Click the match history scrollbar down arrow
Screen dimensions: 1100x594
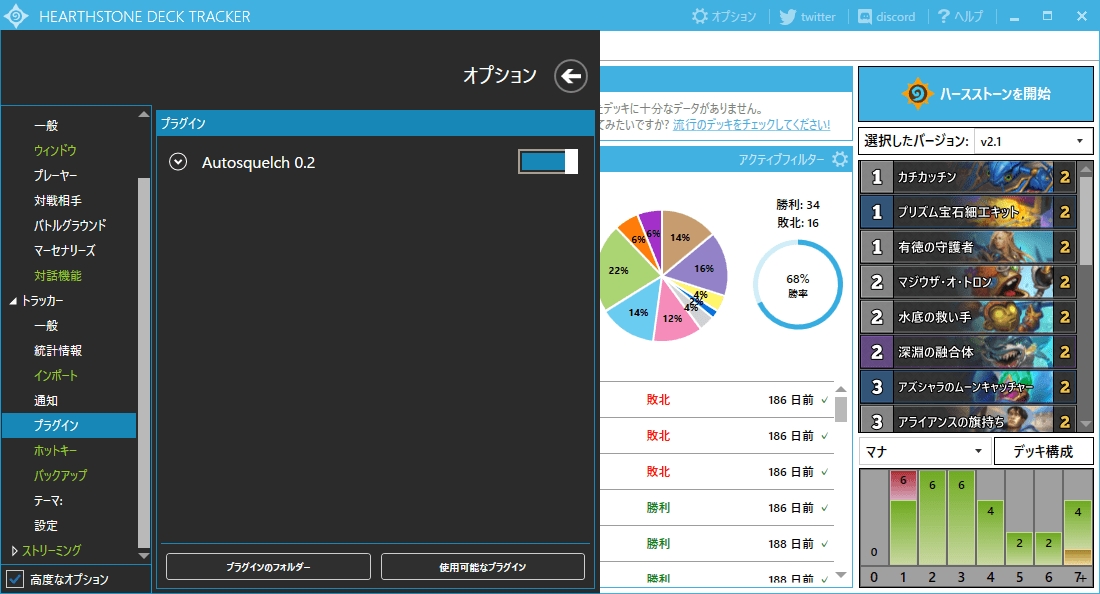coord(841,575)
